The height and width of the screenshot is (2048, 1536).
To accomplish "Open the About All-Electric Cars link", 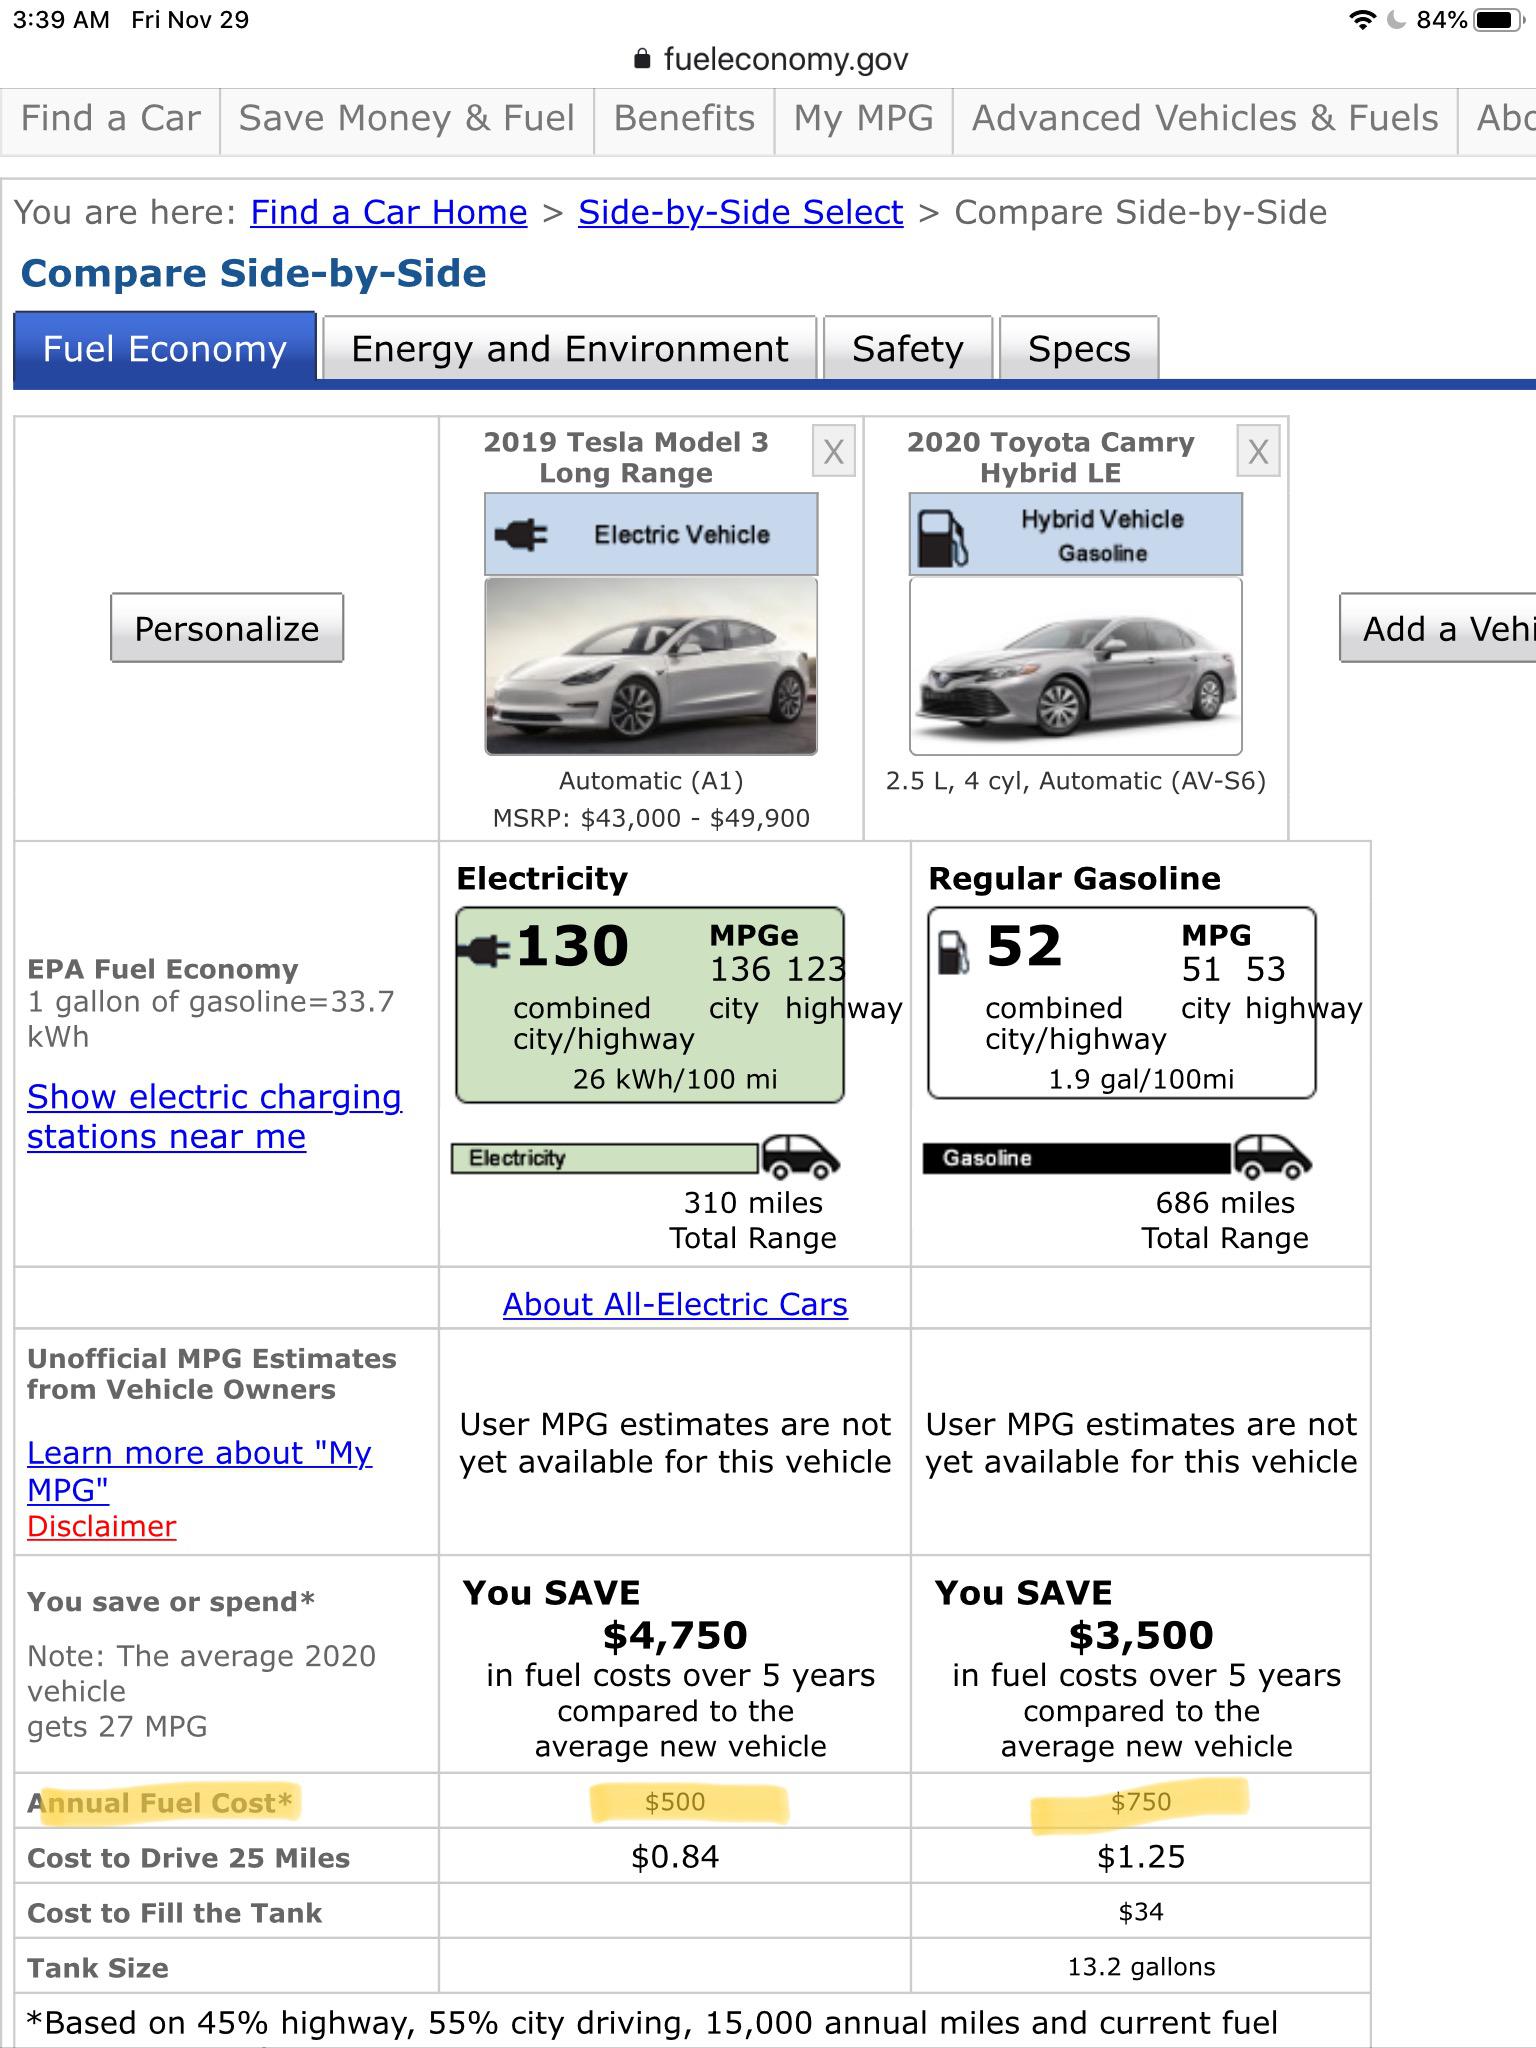I will pyautogui.click(x=675, y=1304).
